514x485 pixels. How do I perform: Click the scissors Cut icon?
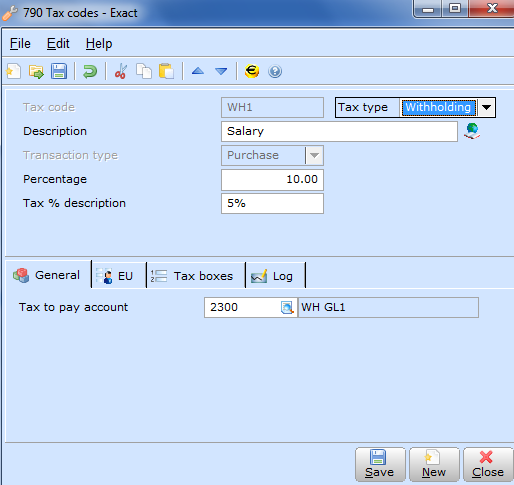tap(121, 71)
